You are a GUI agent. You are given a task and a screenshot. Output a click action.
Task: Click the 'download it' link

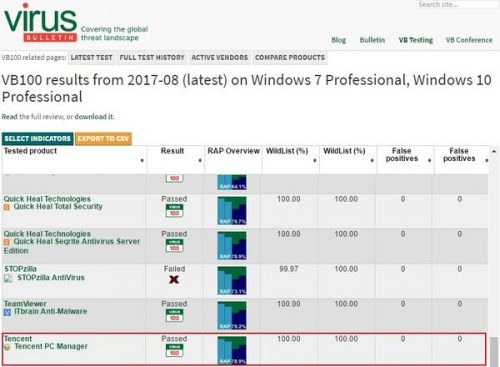point(94,117)
